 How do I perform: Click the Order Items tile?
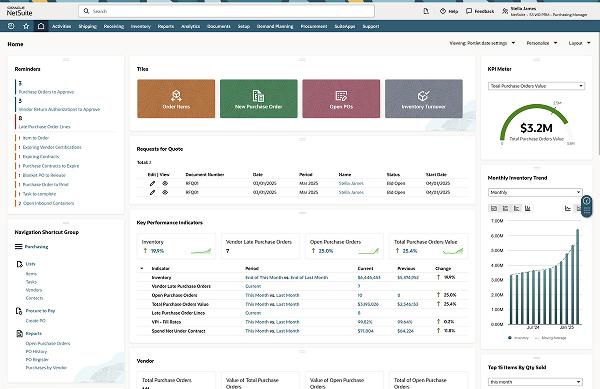pyautogui.click(x=176, y=99)
